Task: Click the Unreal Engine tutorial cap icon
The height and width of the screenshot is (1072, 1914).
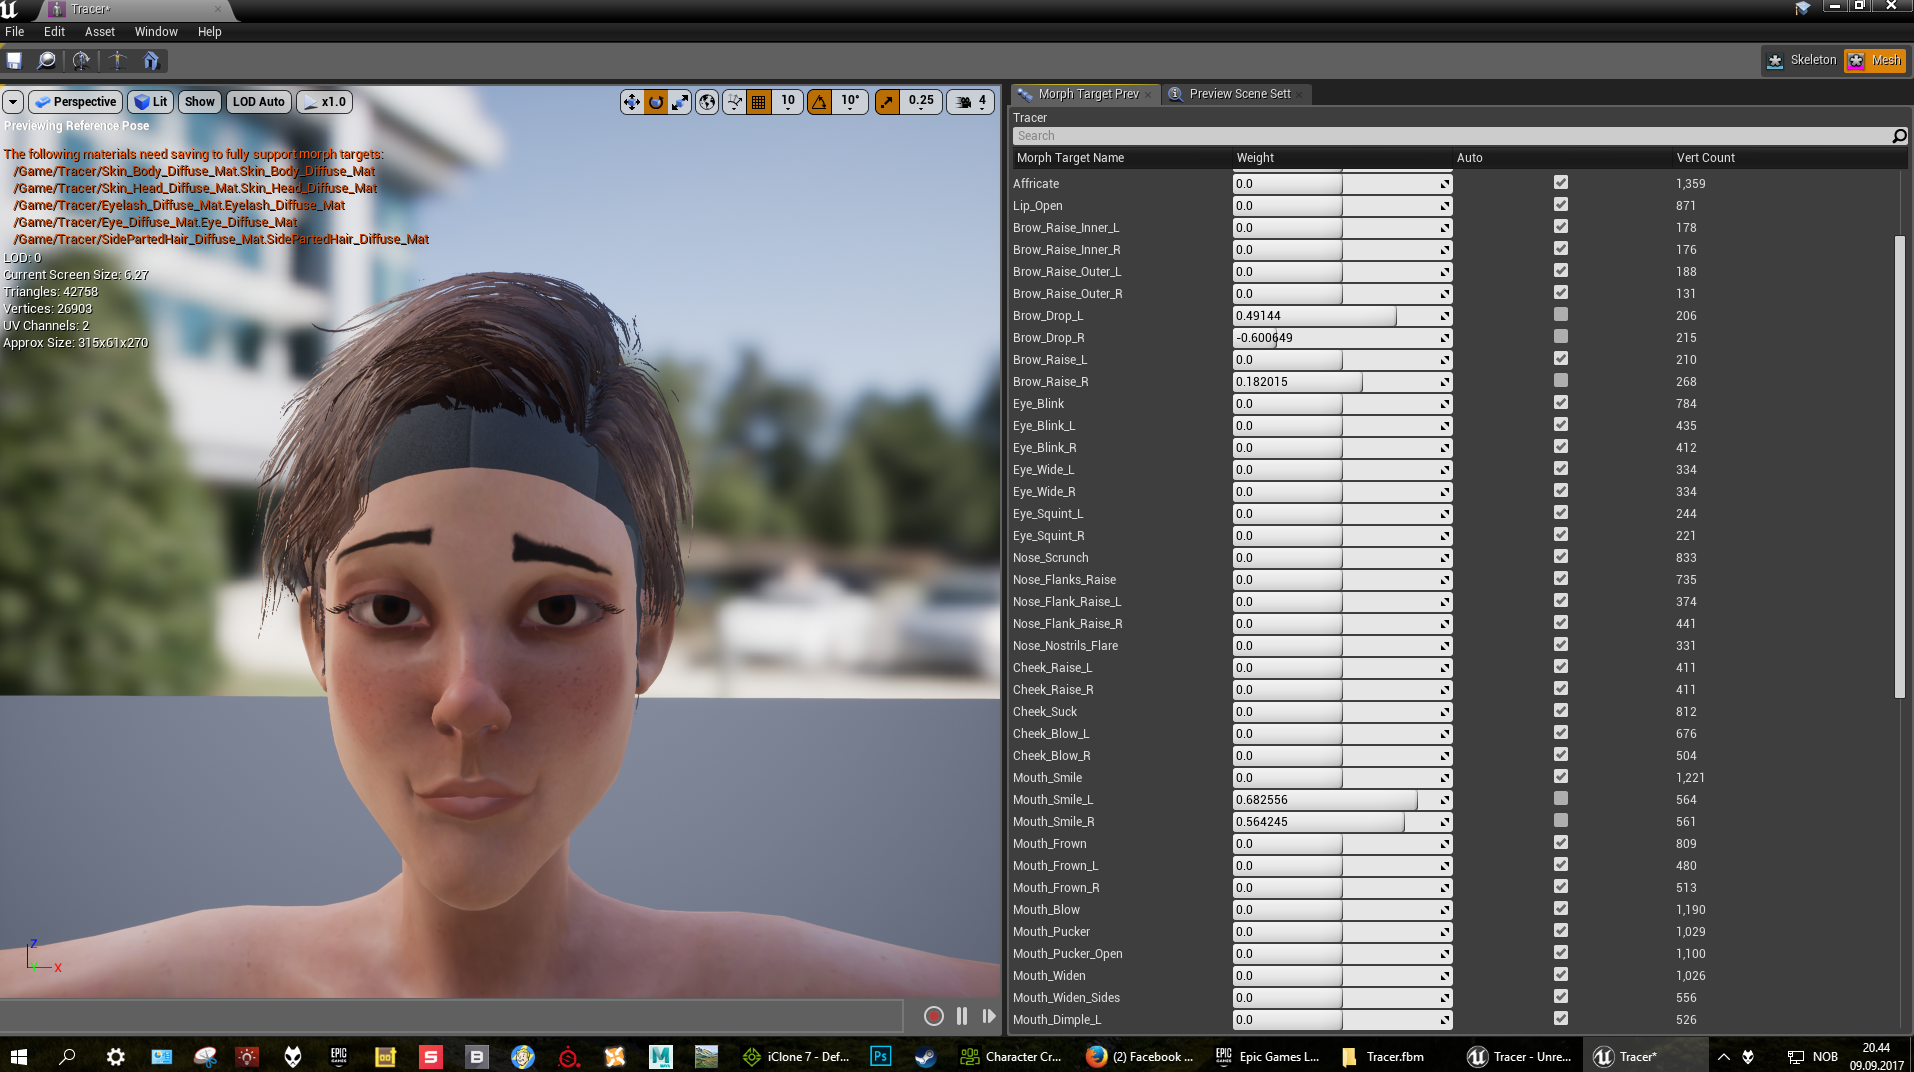Action: [1802, 8]
